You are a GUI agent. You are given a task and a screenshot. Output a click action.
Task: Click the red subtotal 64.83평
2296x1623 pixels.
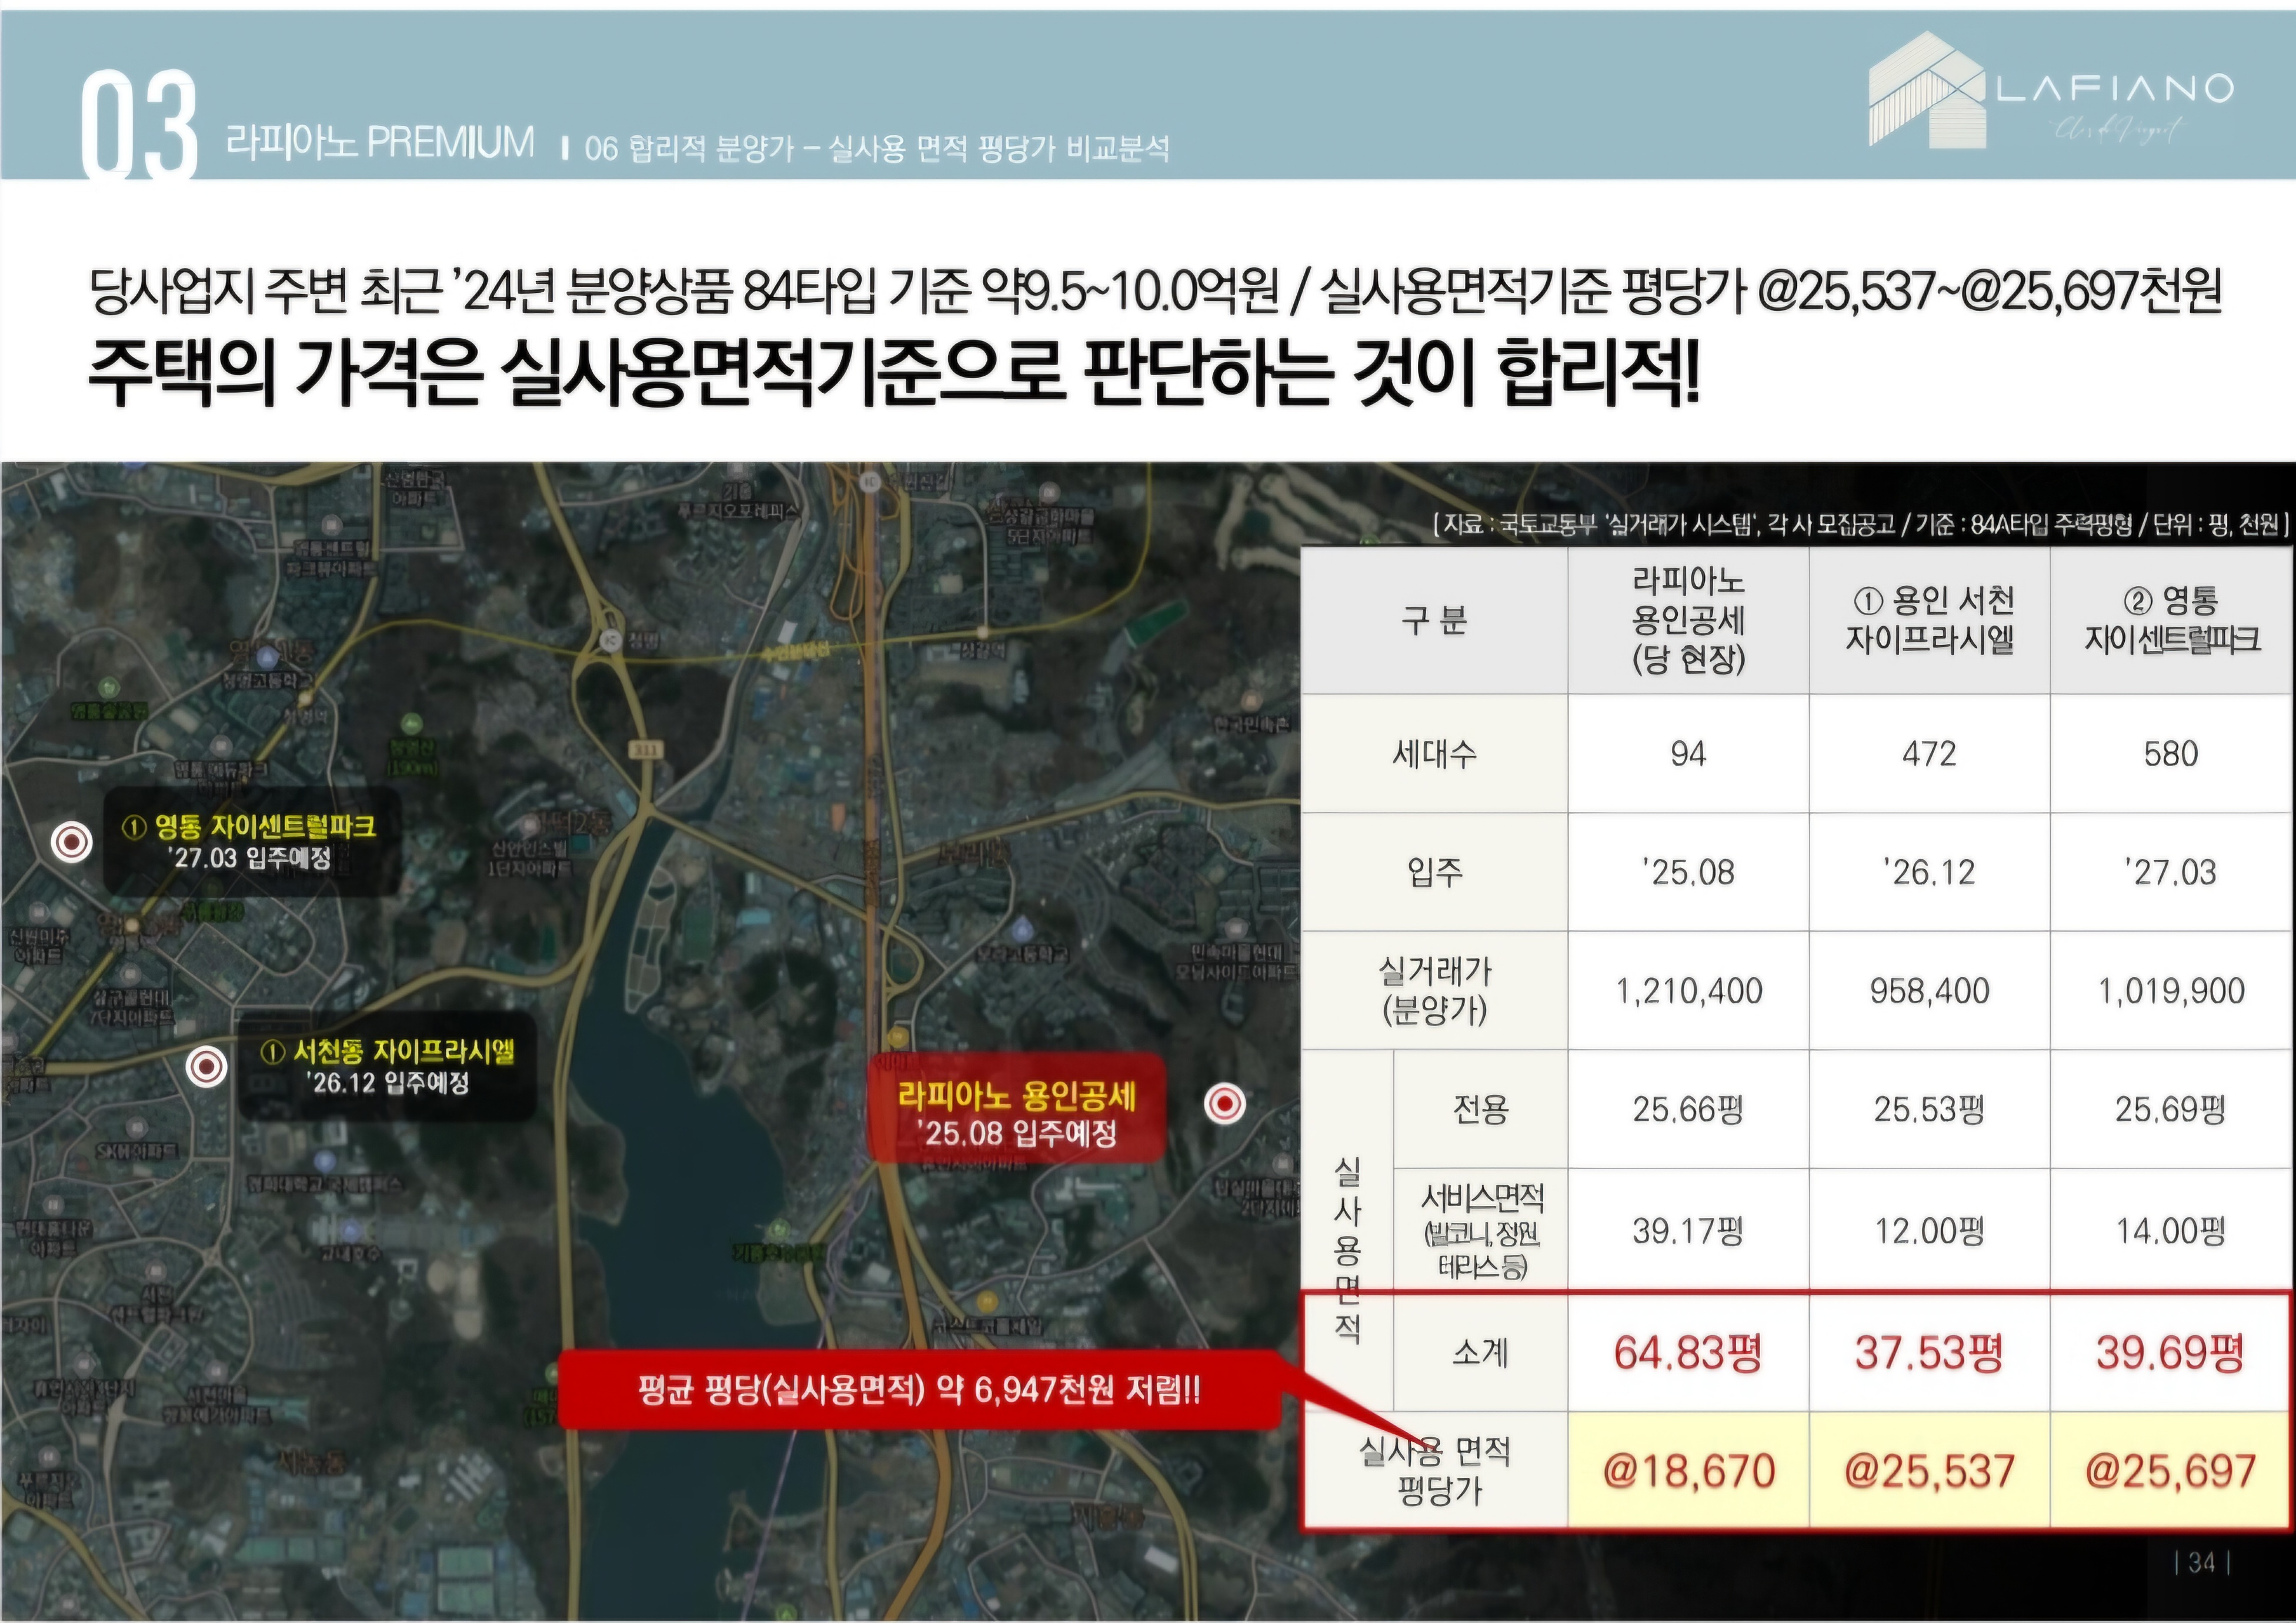click(x=1688, y=1352)
